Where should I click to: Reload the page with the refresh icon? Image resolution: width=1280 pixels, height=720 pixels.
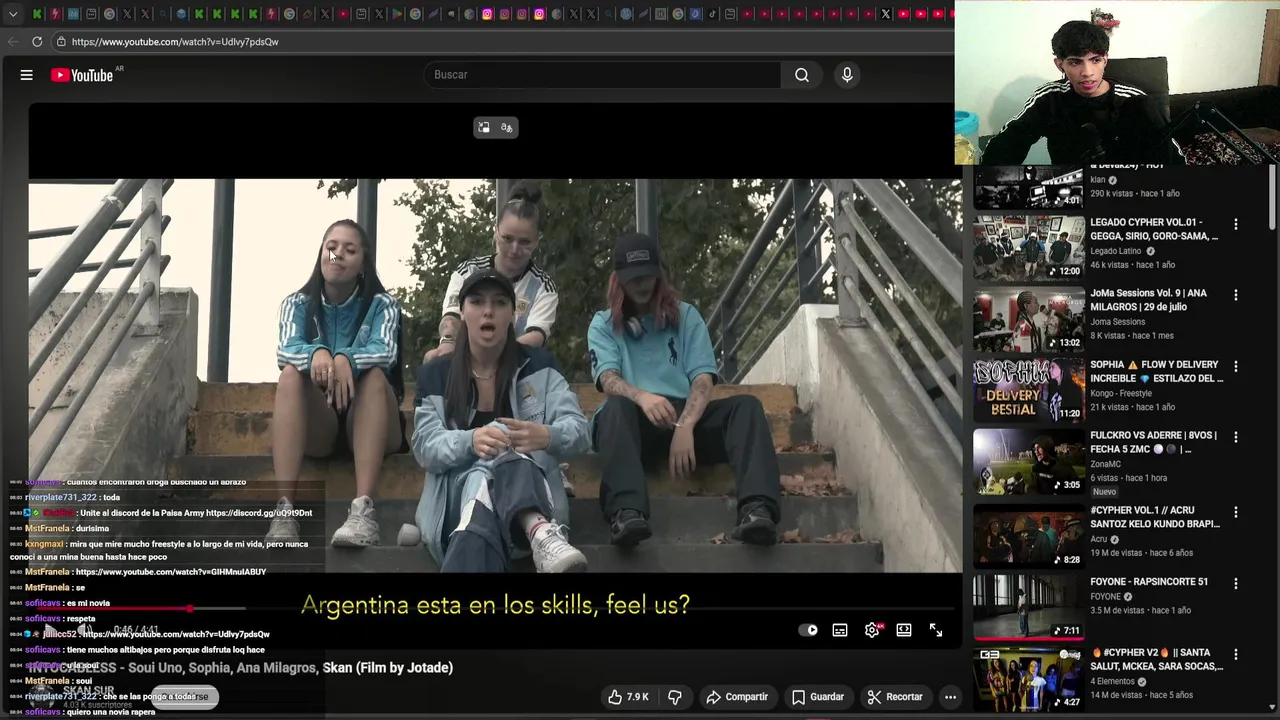[37, 42]
